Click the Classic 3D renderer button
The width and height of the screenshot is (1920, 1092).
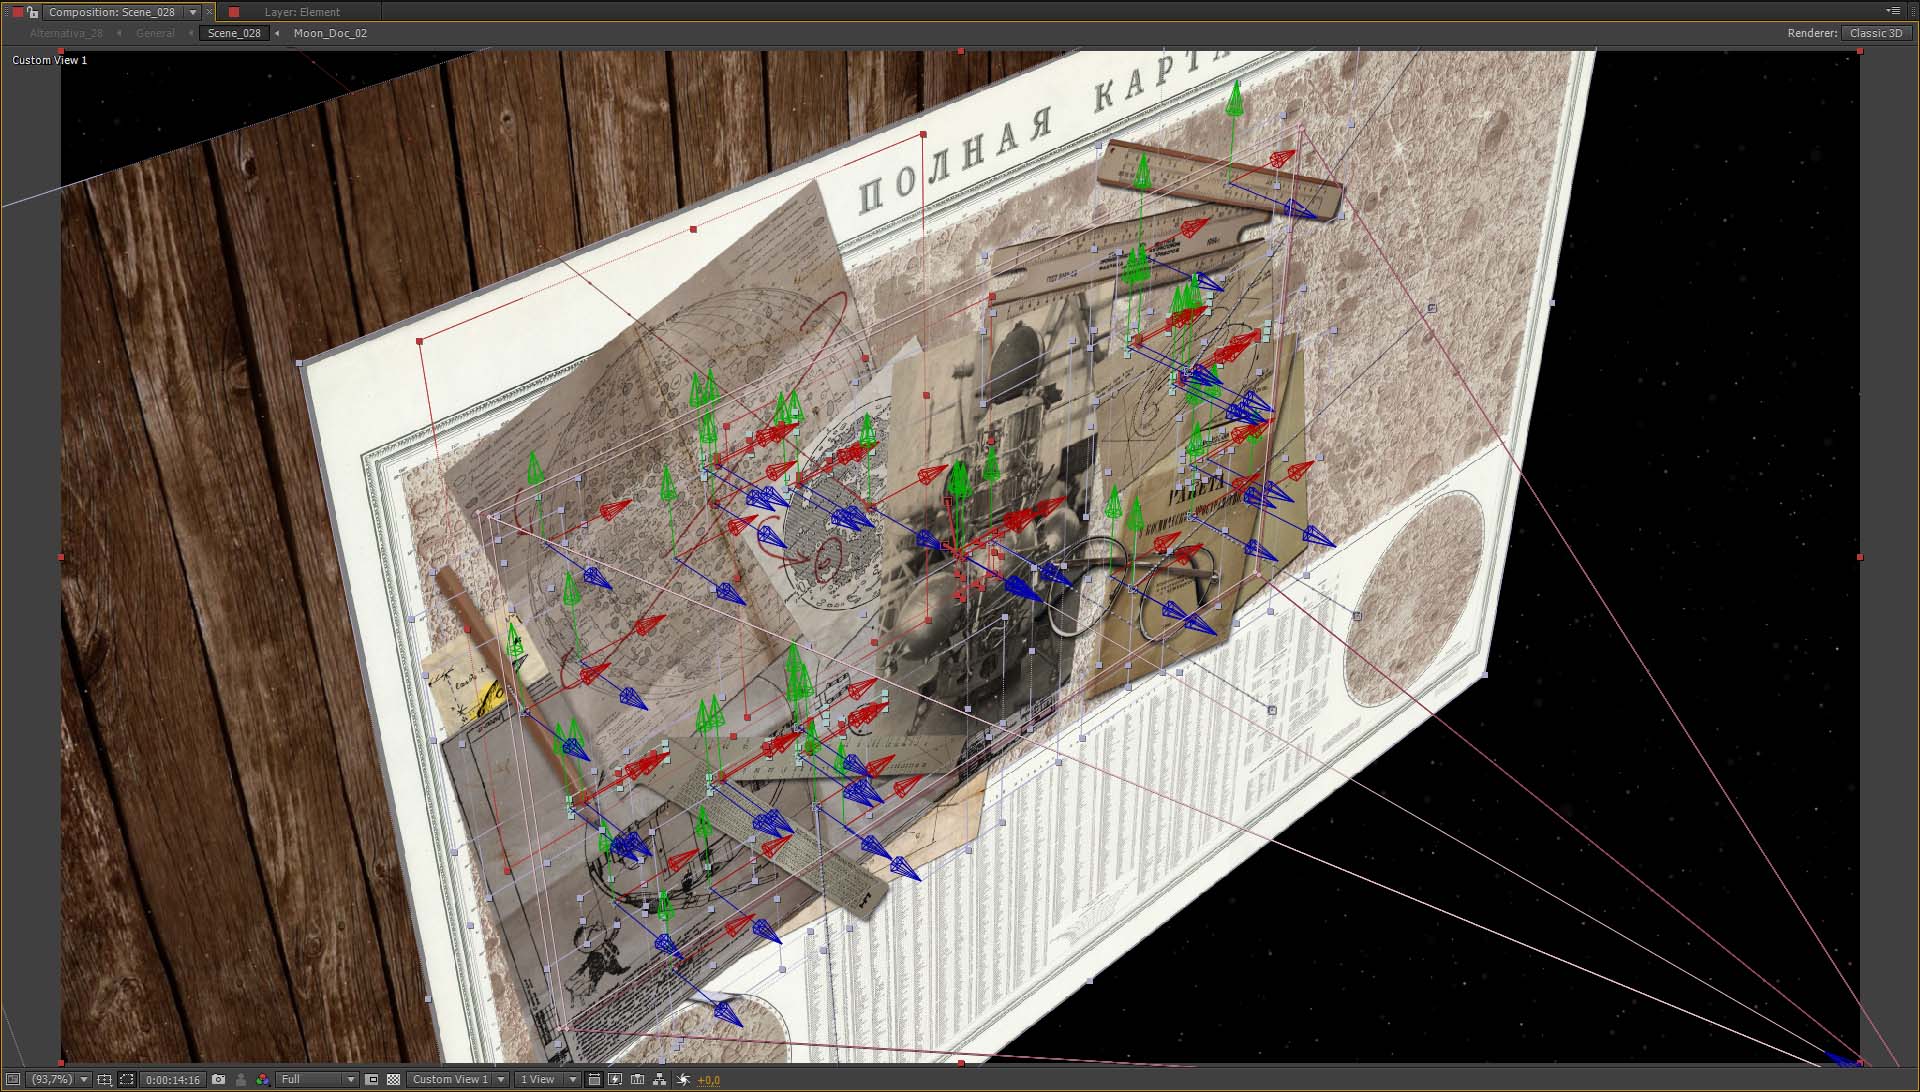point(1875,33)
